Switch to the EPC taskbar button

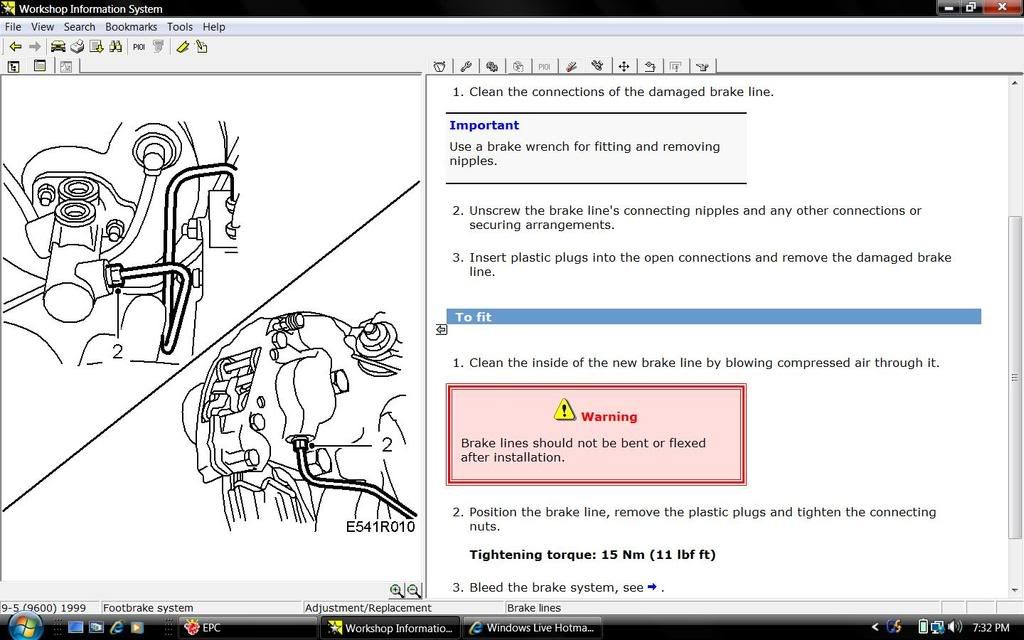pos(246,628)
